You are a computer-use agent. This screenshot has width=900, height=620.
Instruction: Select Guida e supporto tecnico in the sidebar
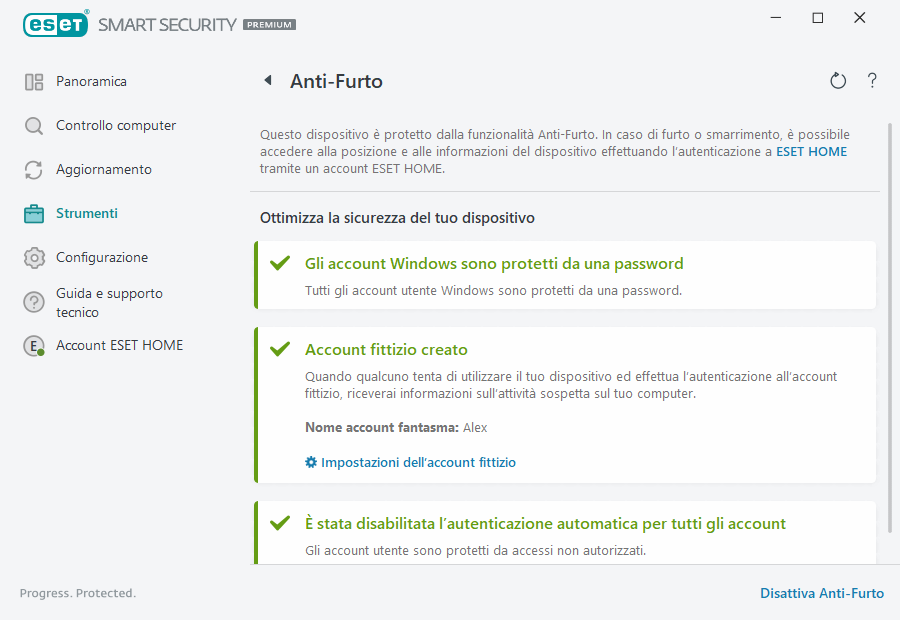coord(108,301)
